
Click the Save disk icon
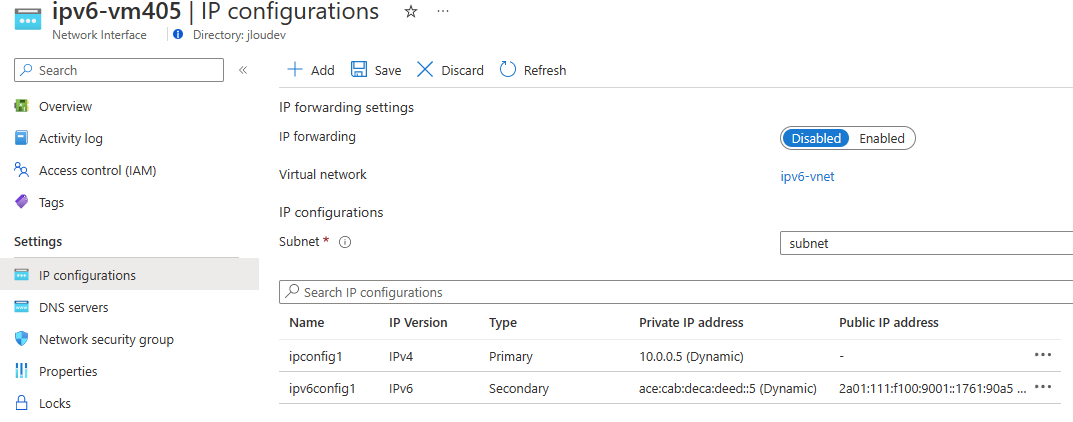pyautogui.click(x=359, y=70)
